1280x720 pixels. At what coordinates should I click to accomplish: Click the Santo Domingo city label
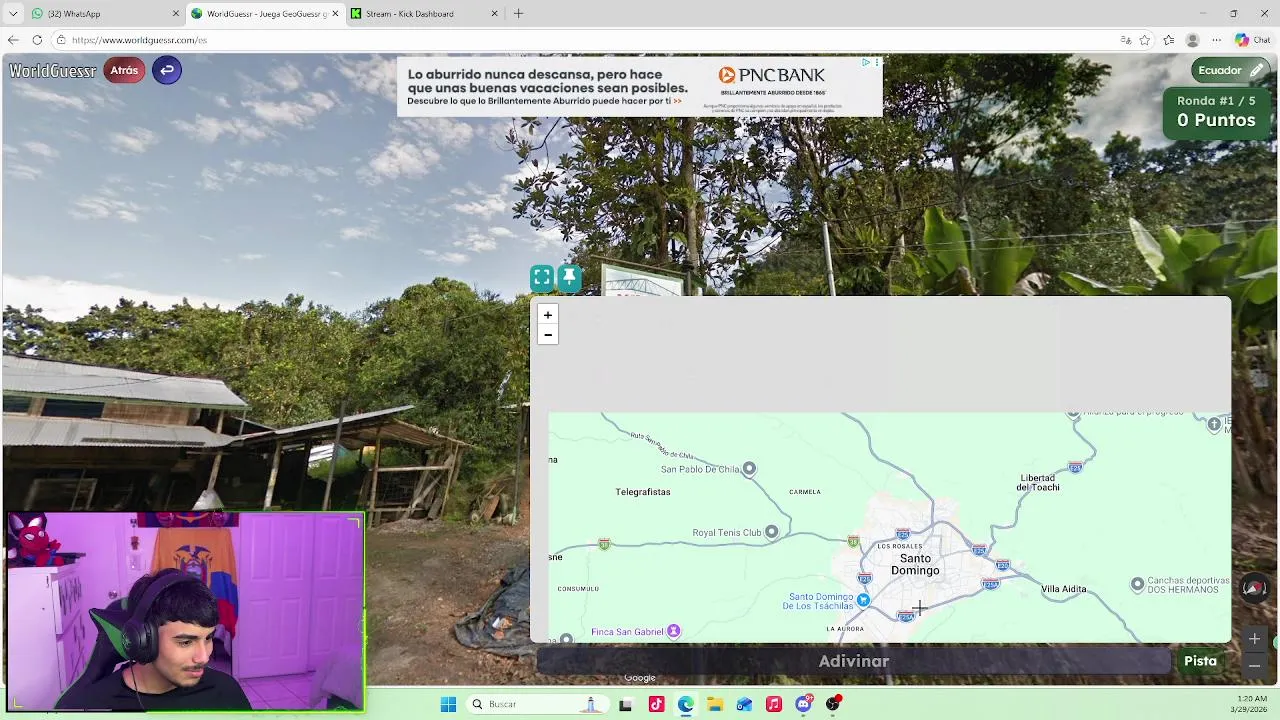(915, 564)
